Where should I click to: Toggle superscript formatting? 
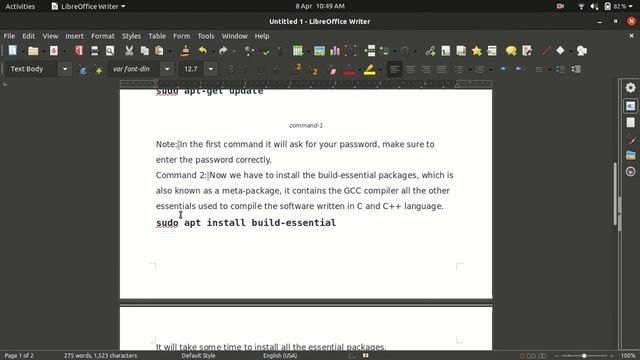tap(297, 69)
